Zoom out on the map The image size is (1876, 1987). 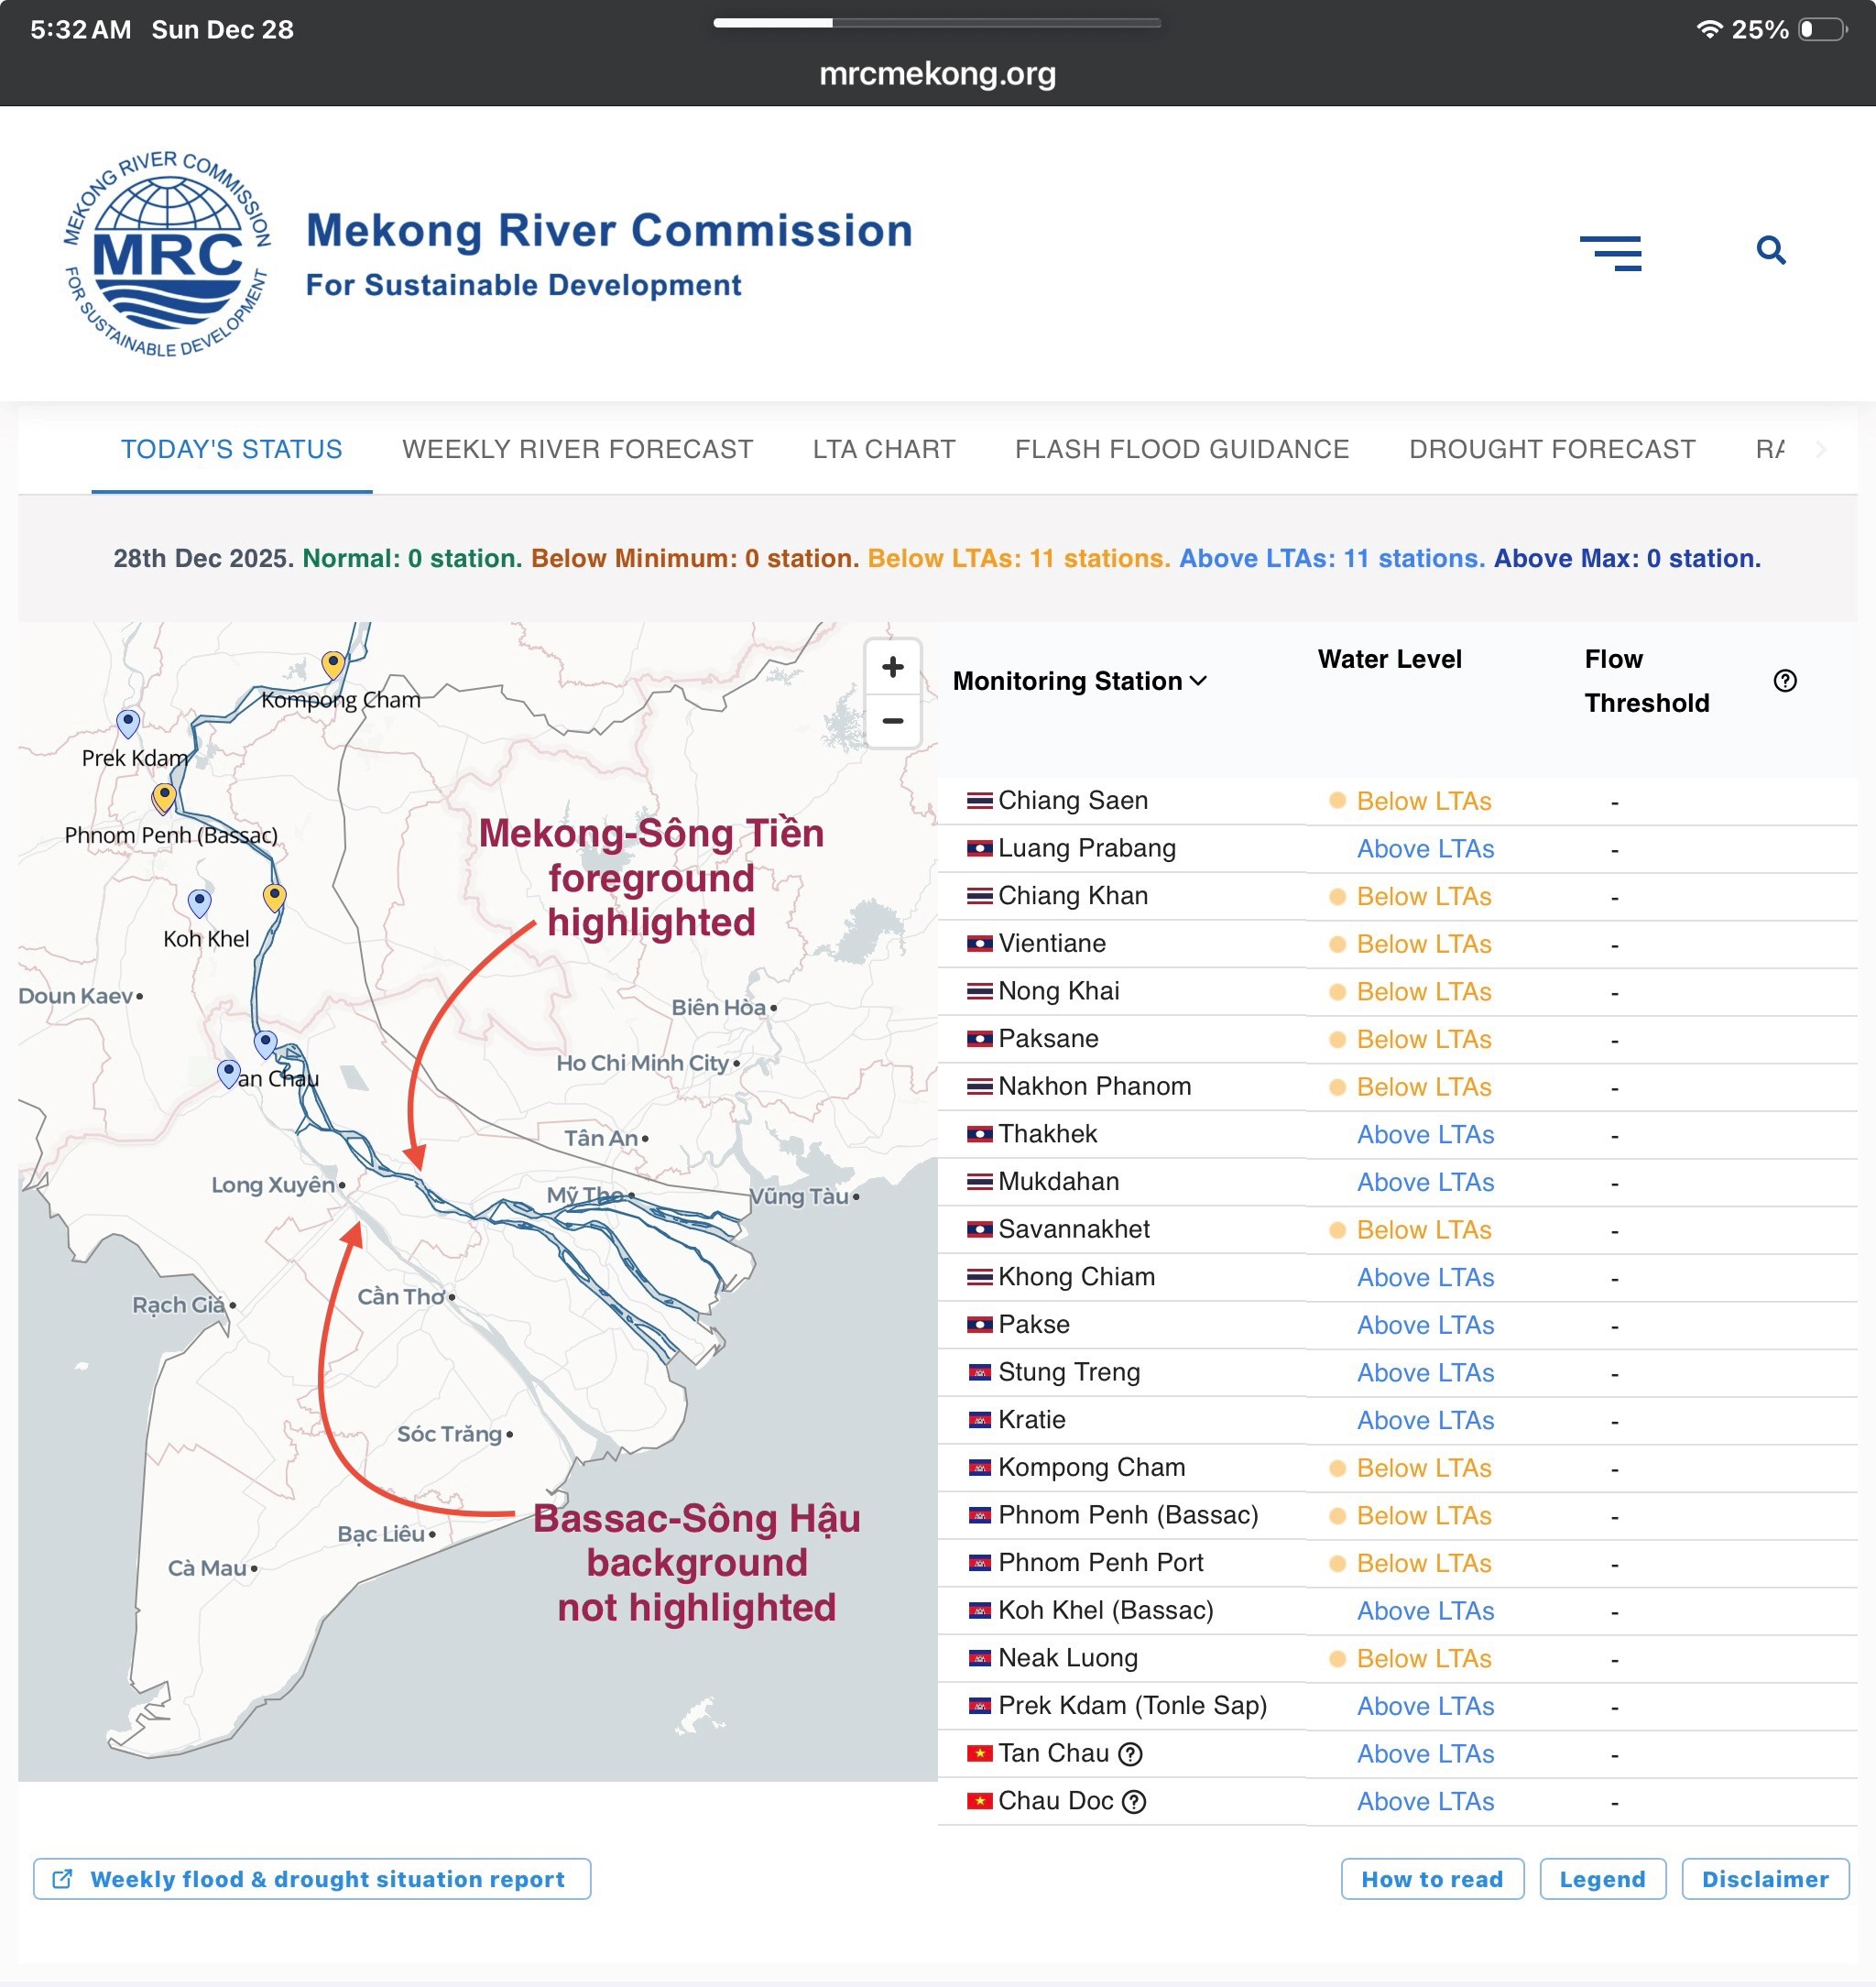coord(892,721)
